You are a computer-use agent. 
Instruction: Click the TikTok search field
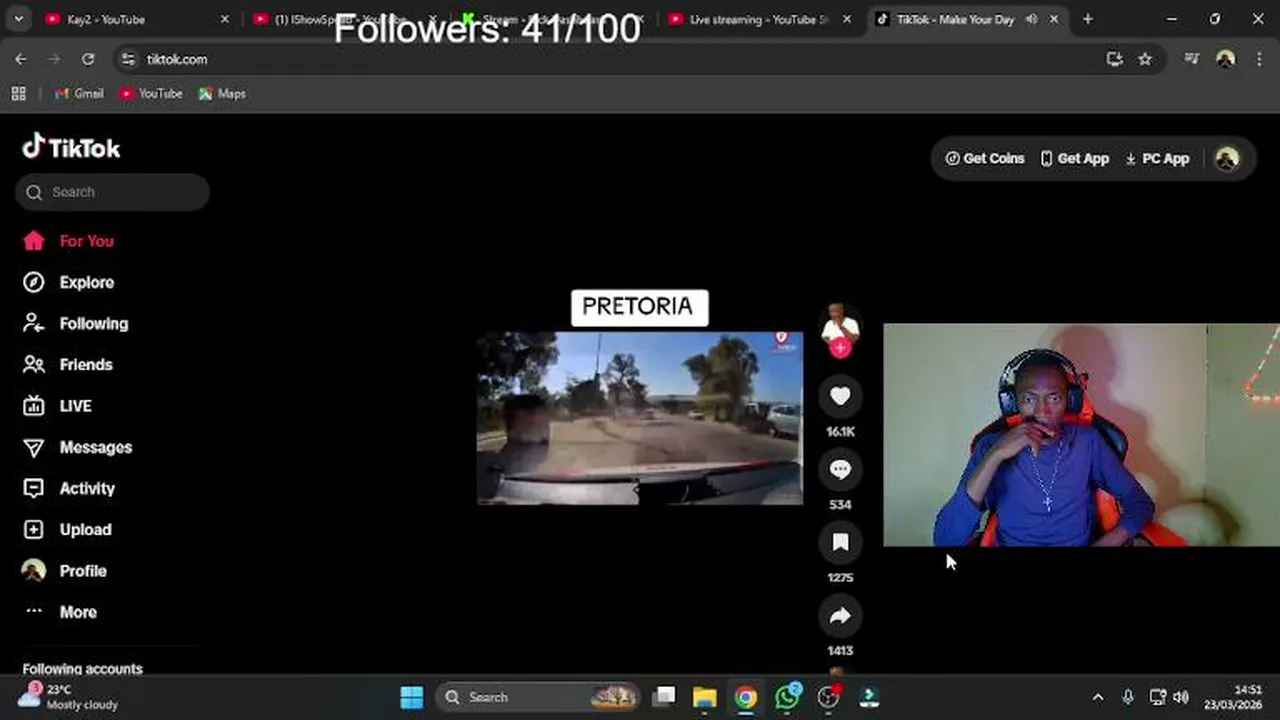coord(112,192)
